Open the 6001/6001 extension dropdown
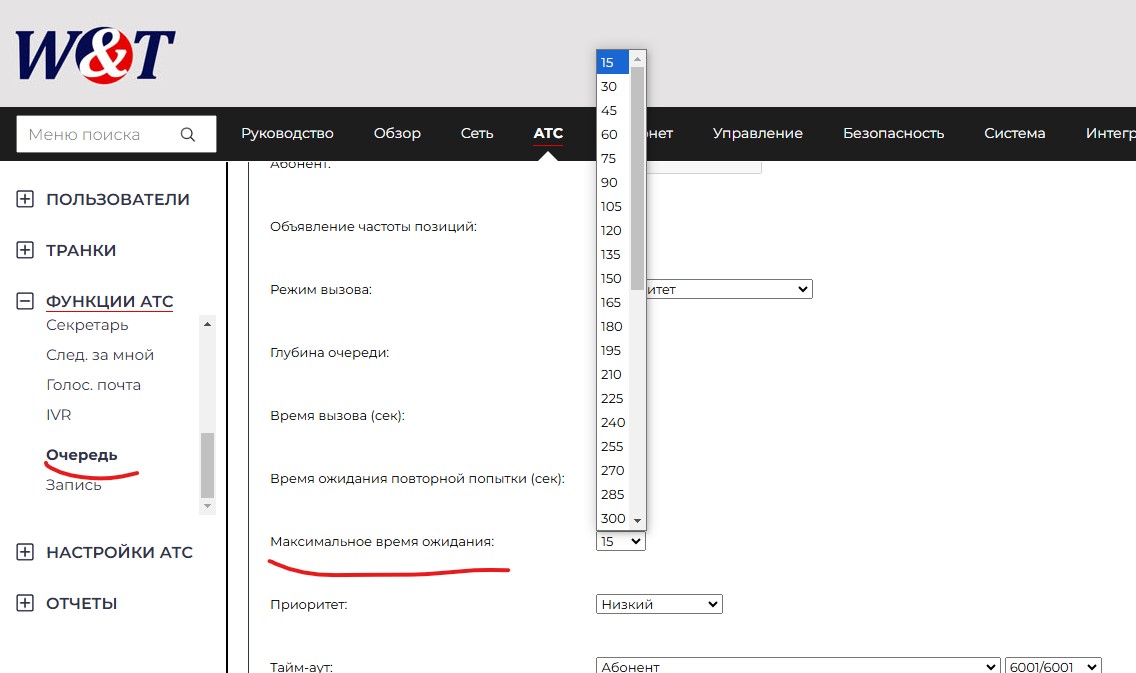The height and width of the screenshot is (673, 1136). point(1053,666)
